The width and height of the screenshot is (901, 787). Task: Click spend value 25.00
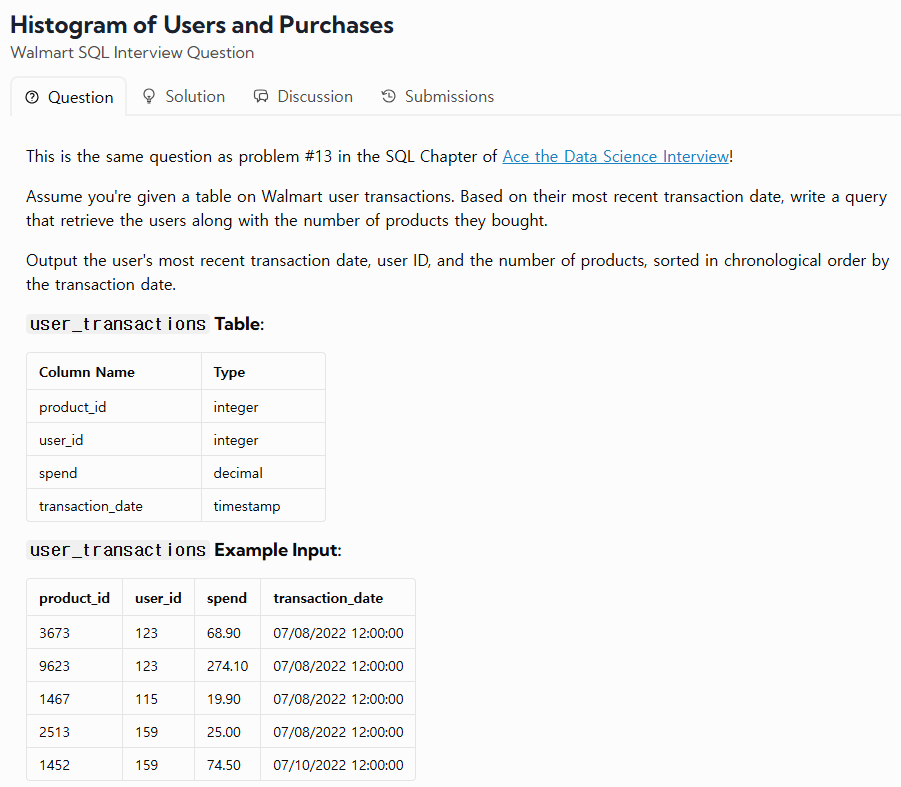pyautogui.click(x=227, y=732)
